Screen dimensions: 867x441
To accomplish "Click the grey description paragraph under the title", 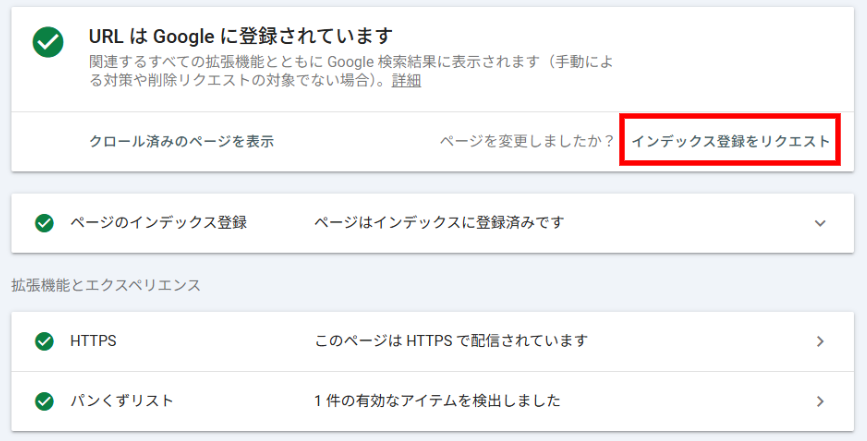I will tap(350, 71).
